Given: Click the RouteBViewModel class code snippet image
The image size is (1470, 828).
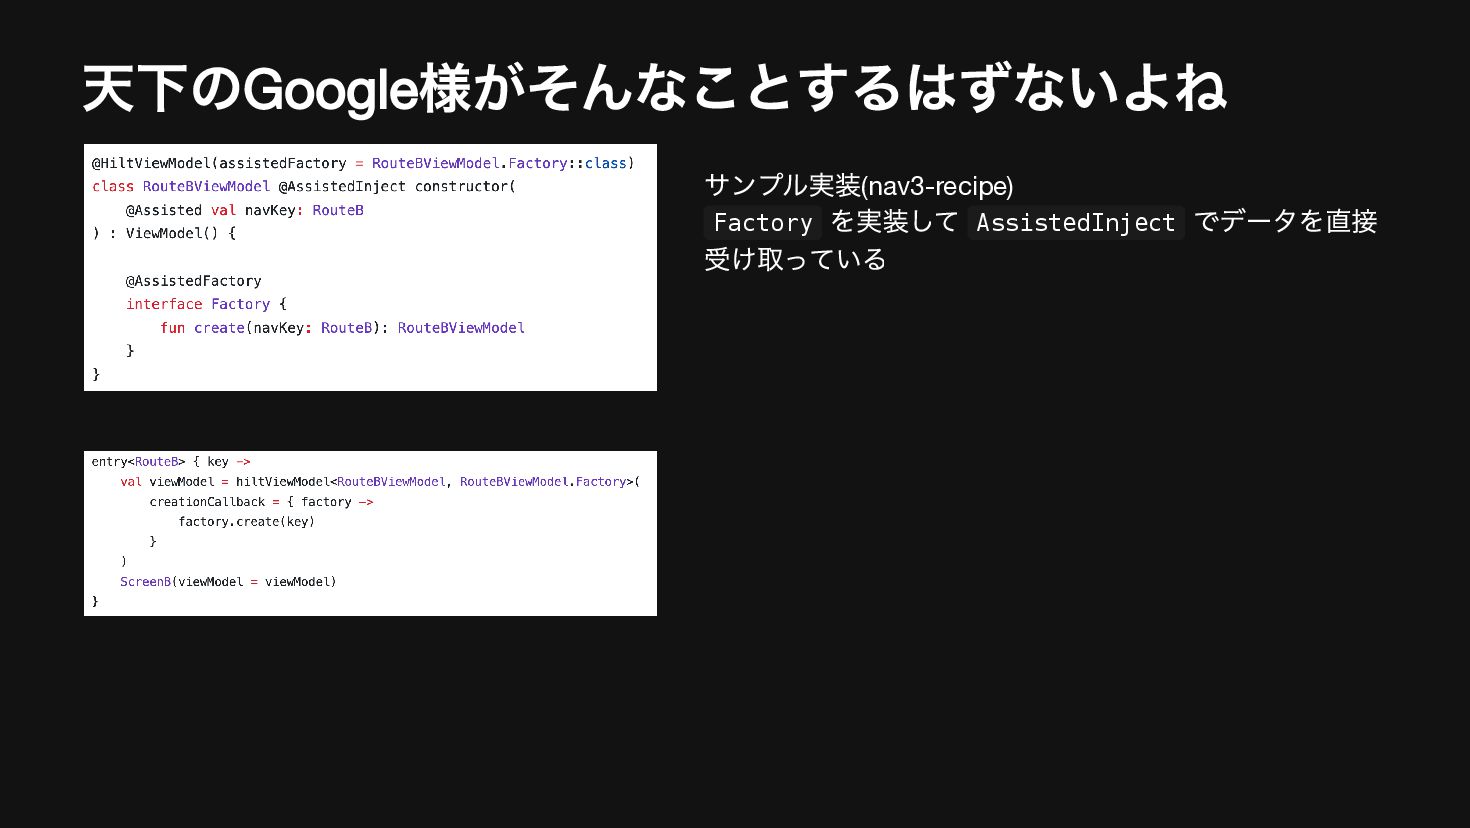Looking at the screenshot, I should pos(370,267).
